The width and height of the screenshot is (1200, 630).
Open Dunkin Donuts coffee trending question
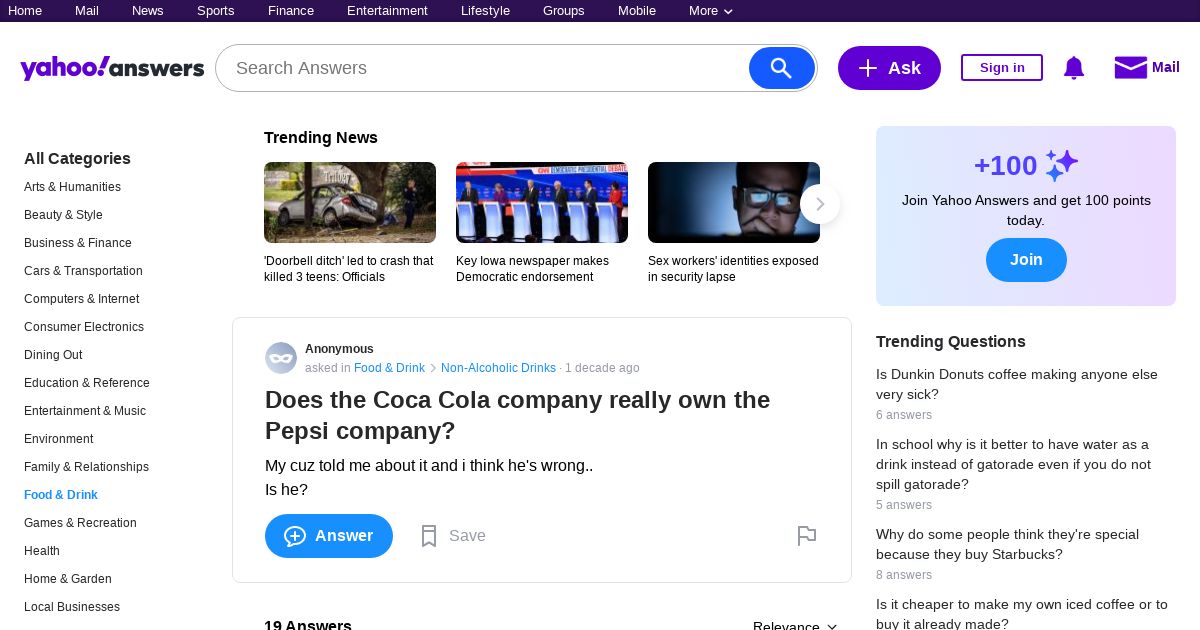[1017, 384]
